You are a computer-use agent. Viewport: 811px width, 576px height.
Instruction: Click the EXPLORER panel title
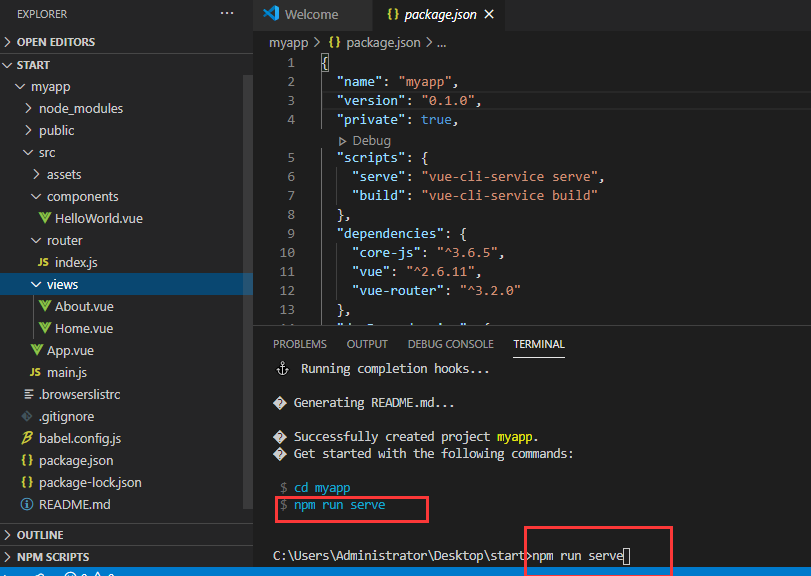42,14
